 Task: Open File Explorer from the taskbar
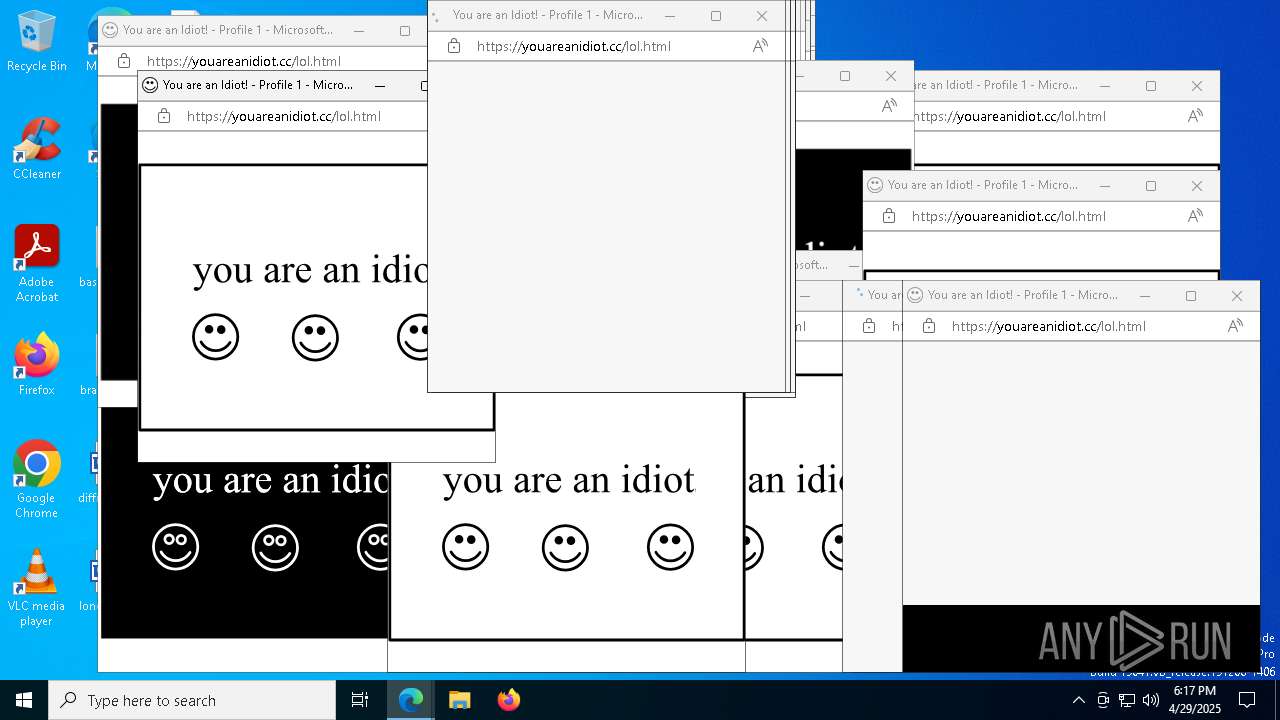[459, 700]
